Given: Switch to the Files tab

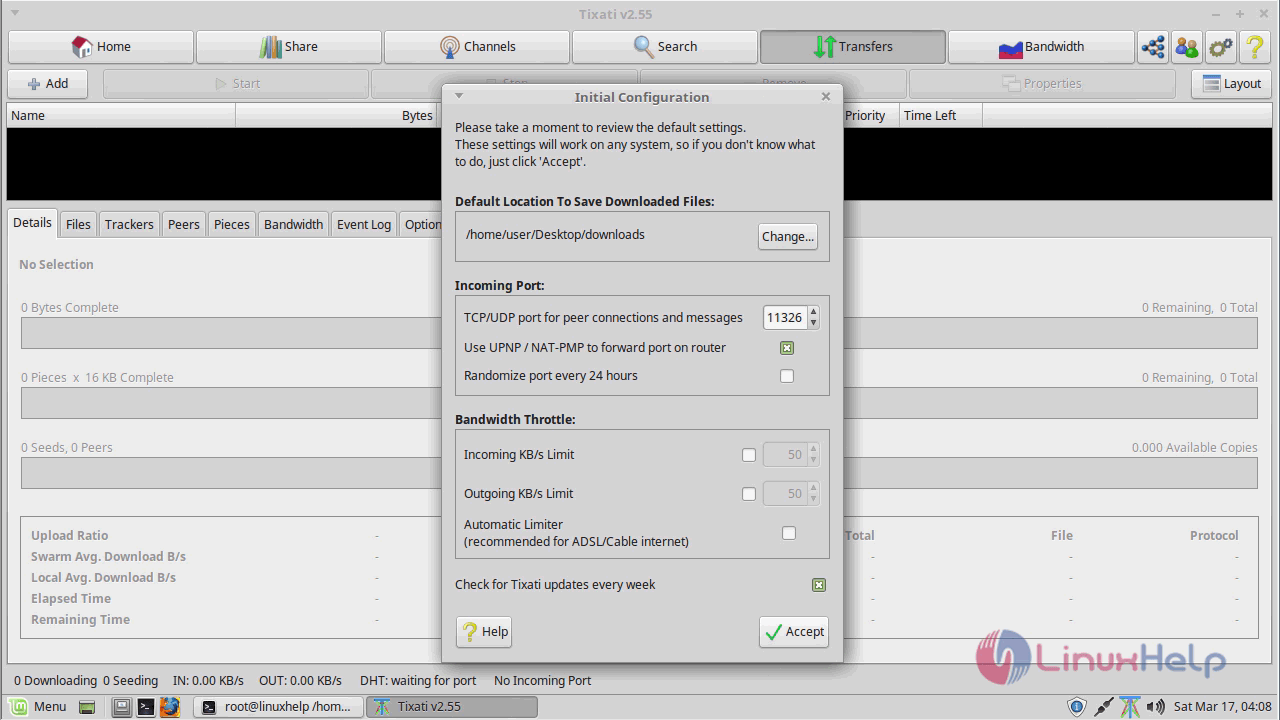Looking at the screenshot, I should coord(78,224).
